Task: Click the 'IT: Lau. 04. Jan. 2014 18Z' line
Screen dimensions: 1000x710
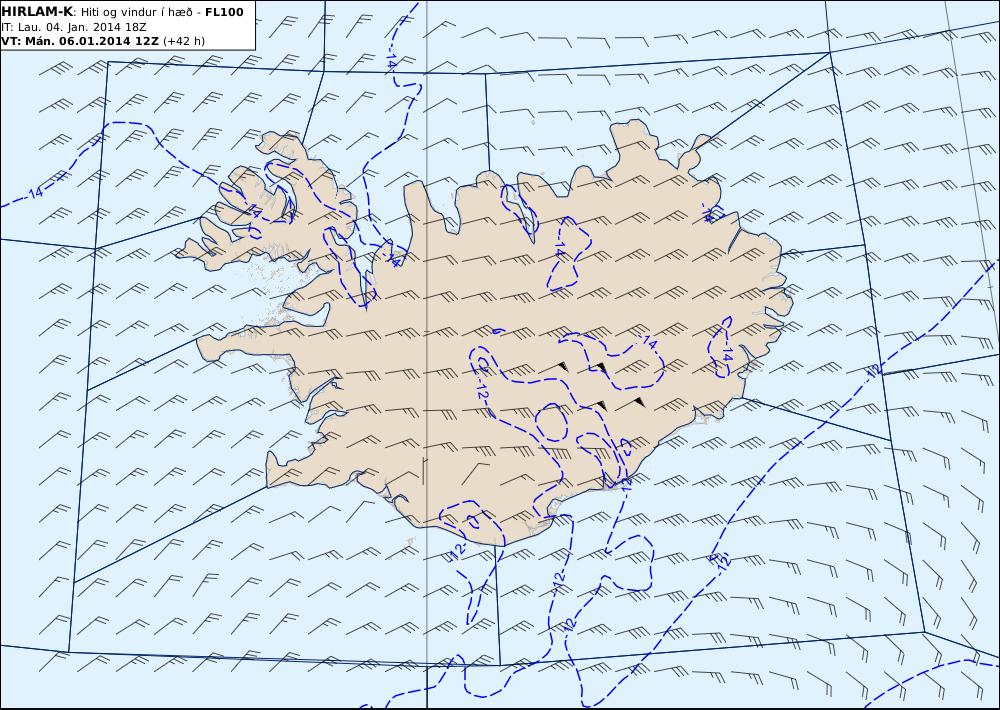Action: (73, 27)
